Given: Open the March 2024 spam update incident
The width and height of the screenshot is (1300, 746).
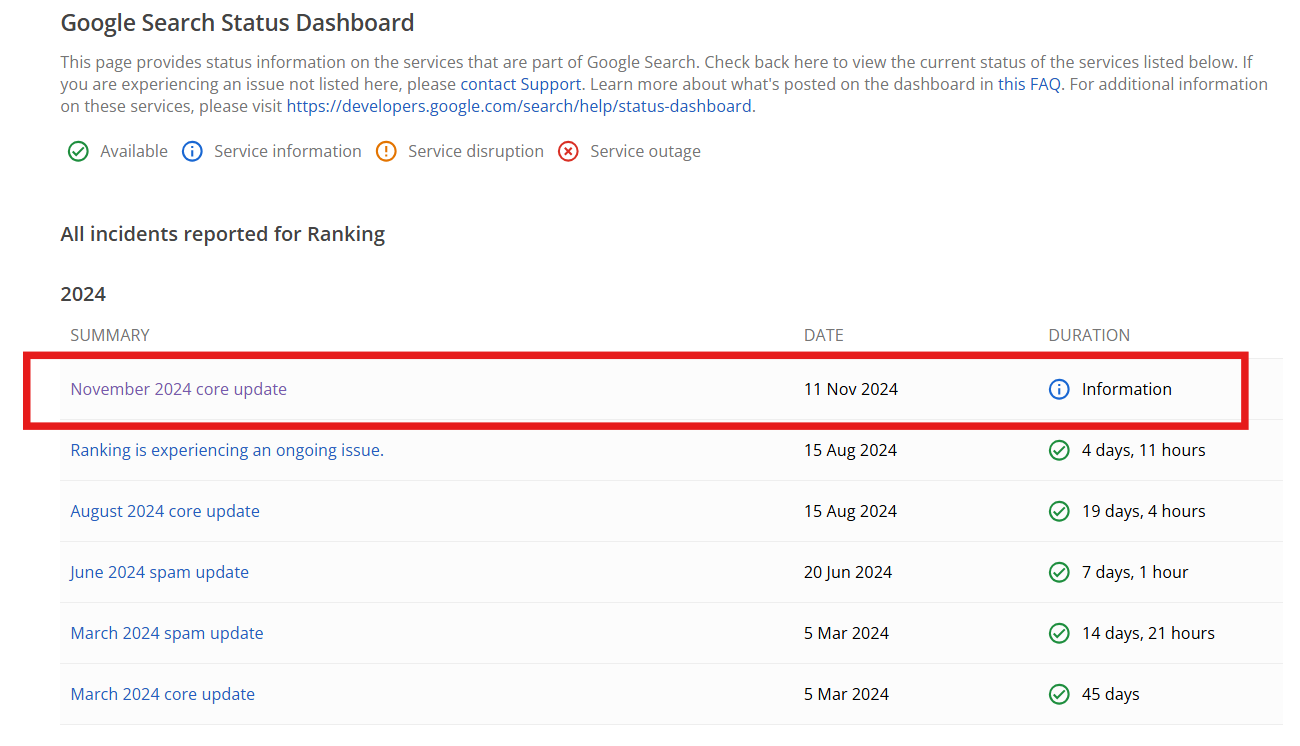Looking at the screenshot, I should tap(167, 633).
